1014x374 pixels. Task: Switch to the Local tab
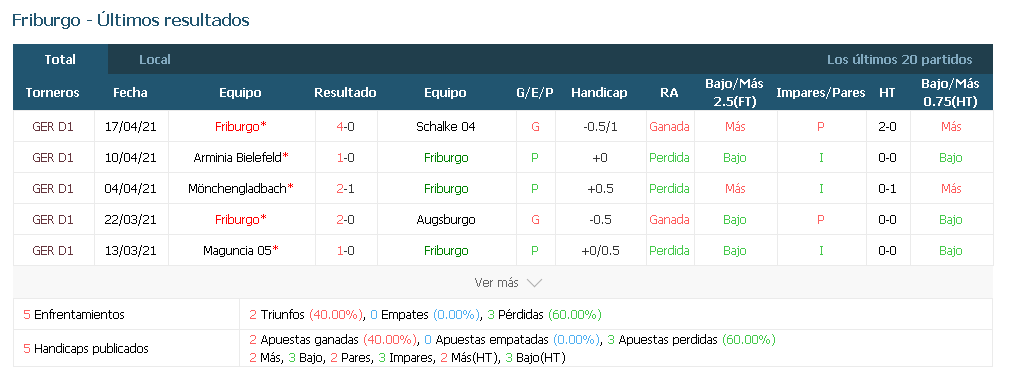click(x=155, y=60)
